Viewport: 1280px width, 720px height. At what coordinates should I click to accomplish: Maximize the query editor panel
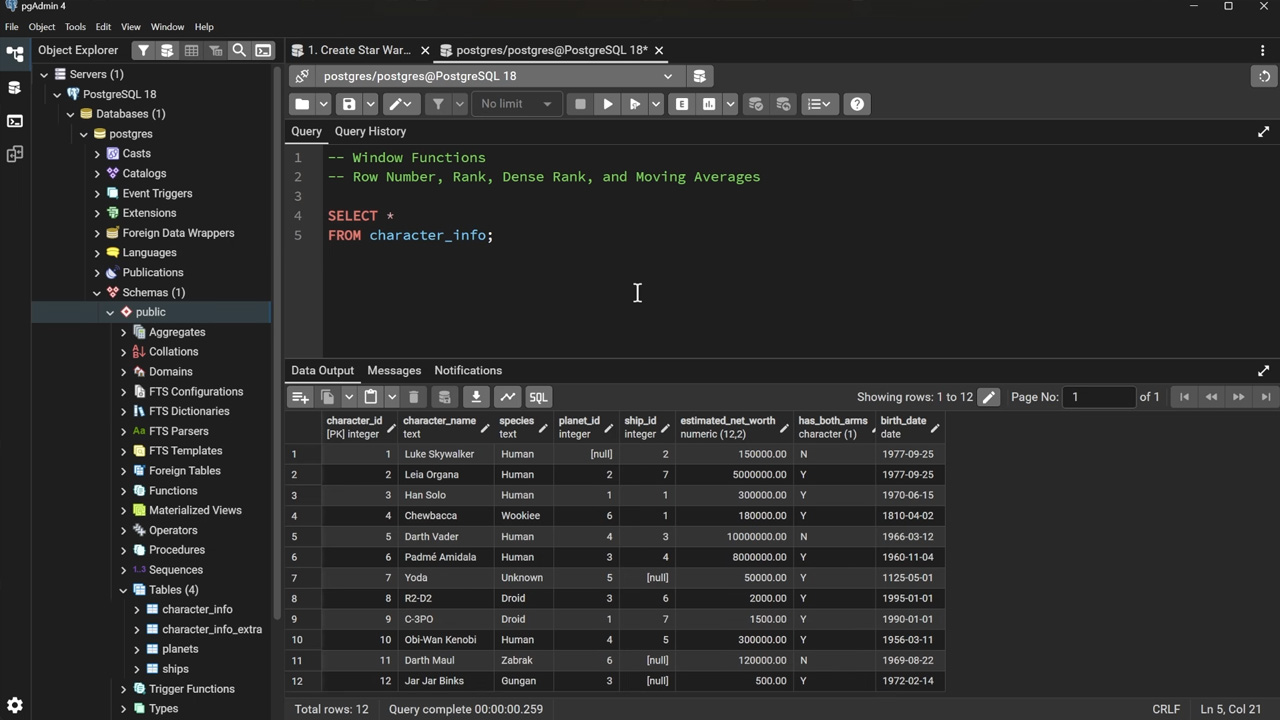pos(1263,132)
